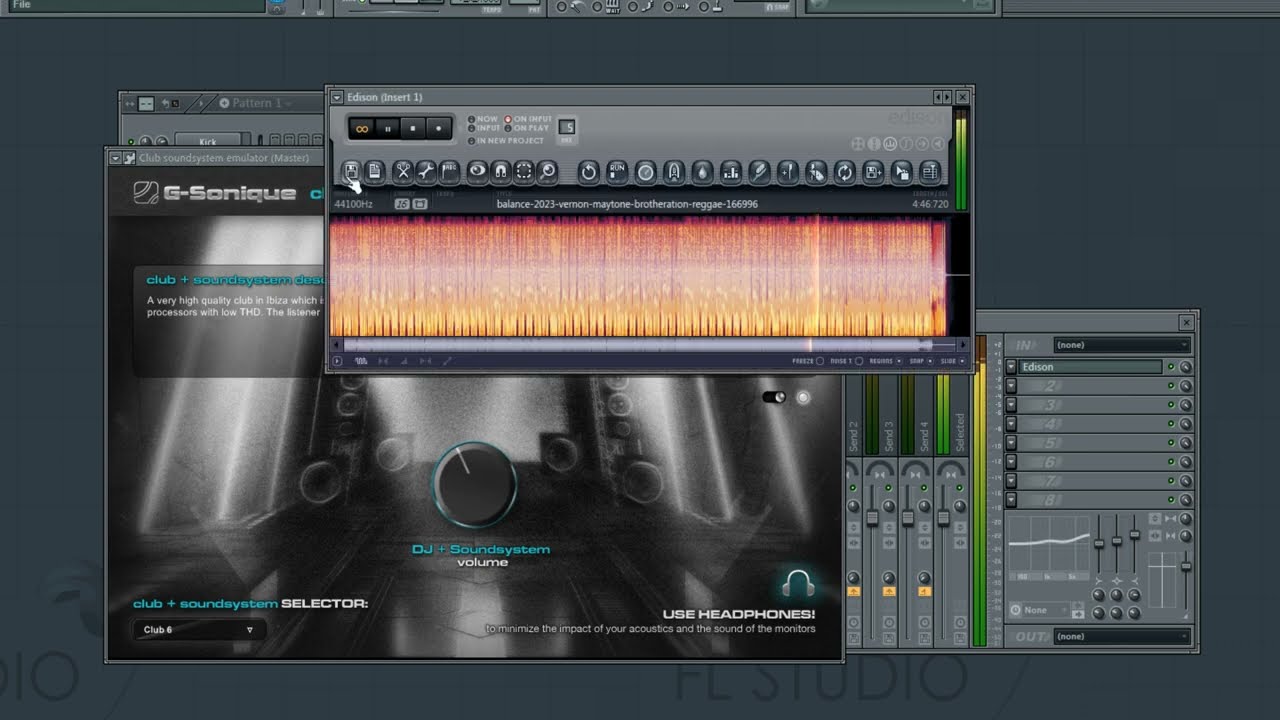The height and width of the screenshot is (720, 1280).
Task: Click Edison's send to playlist icon
Action: point(930,172)
